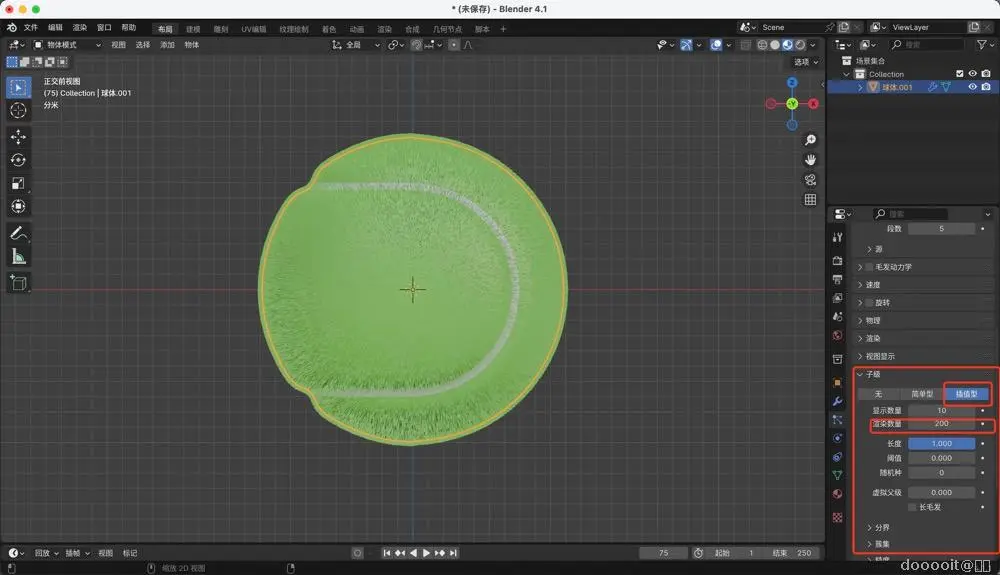1000x575 pixels.
Task: Click the zoom magnifier viewport icon
Action: tap(810, 140)
